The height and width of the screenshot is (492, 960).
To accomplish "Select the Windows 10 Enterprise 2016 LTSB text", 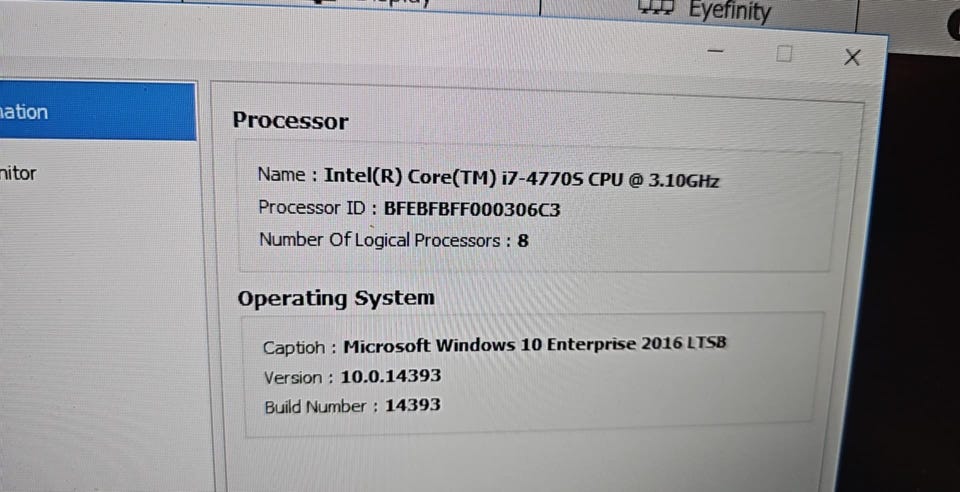I will coord(535,345).
